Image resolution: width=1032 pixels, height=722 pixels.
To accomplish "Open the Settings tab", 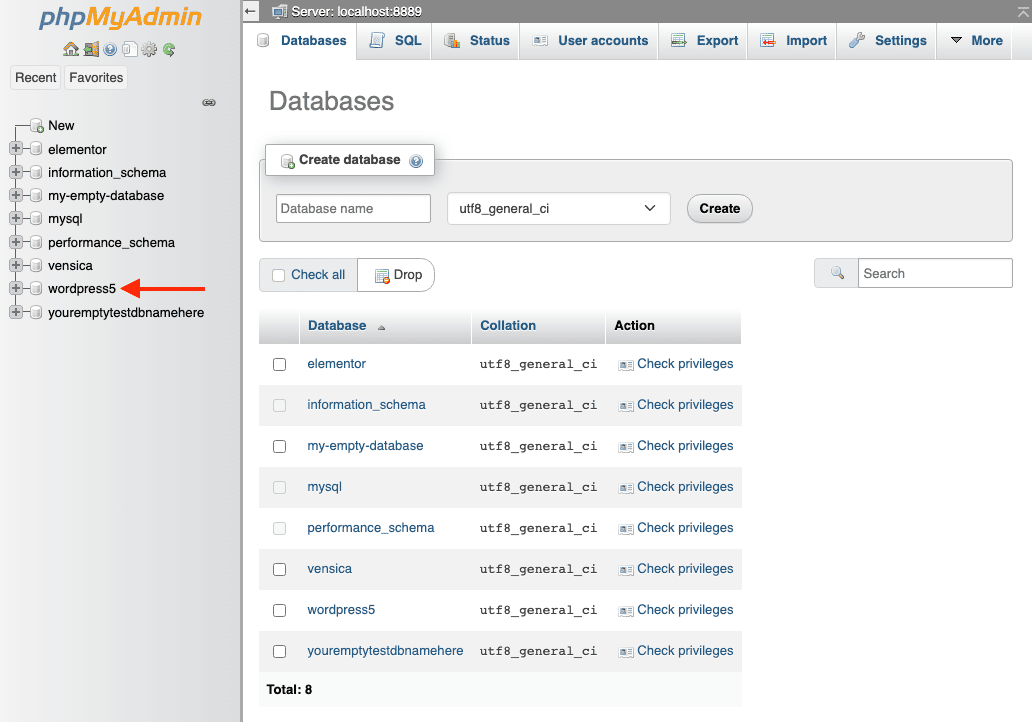I will (x=887, y=41).
